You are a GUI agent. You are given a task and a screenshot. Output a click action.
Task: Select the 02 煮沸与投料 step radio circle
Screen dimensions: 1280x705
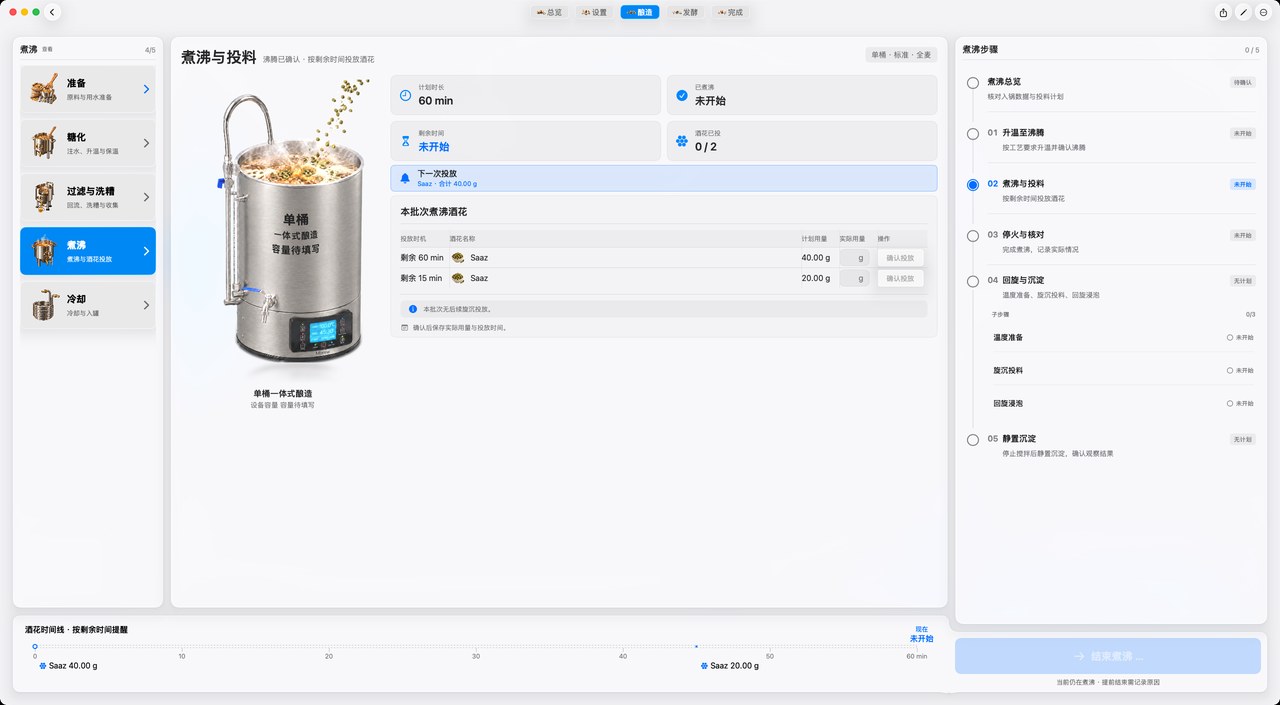pyautogui.click(x=973, y=184)
